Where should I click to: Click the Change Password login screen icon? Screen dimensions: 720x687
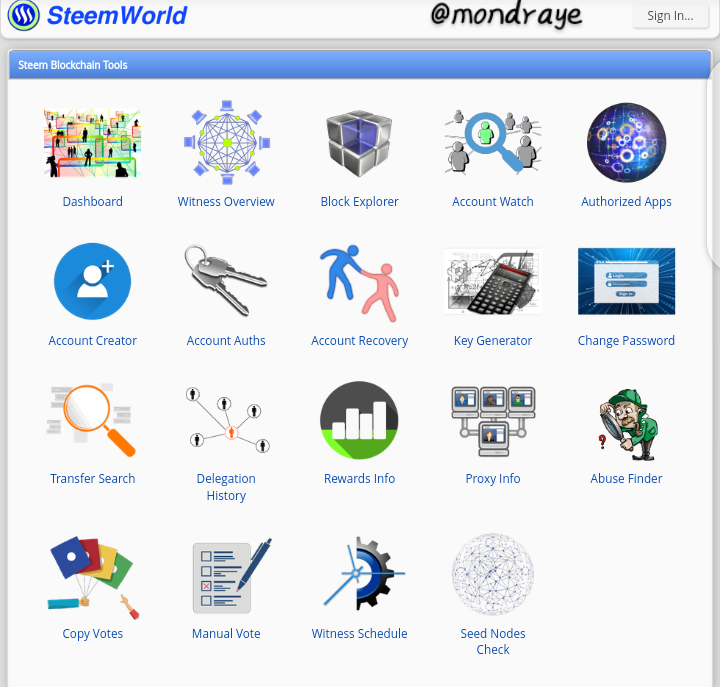point(626,281)
